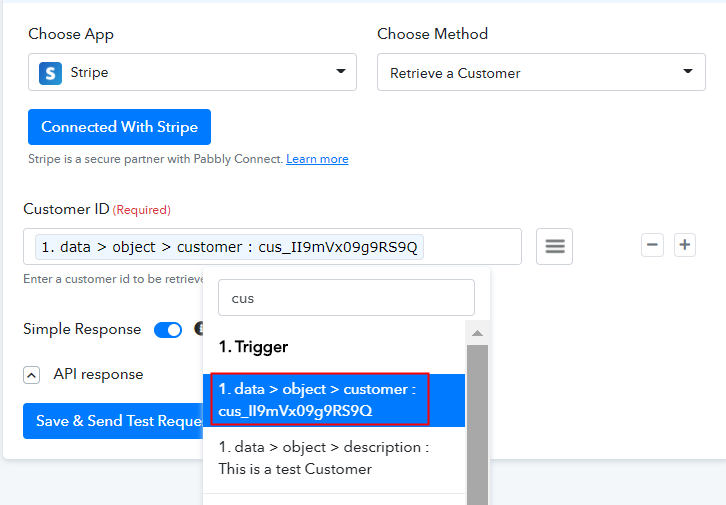726x505 pixels.
Task: Click the Customer ID input field
Action: 272,247
